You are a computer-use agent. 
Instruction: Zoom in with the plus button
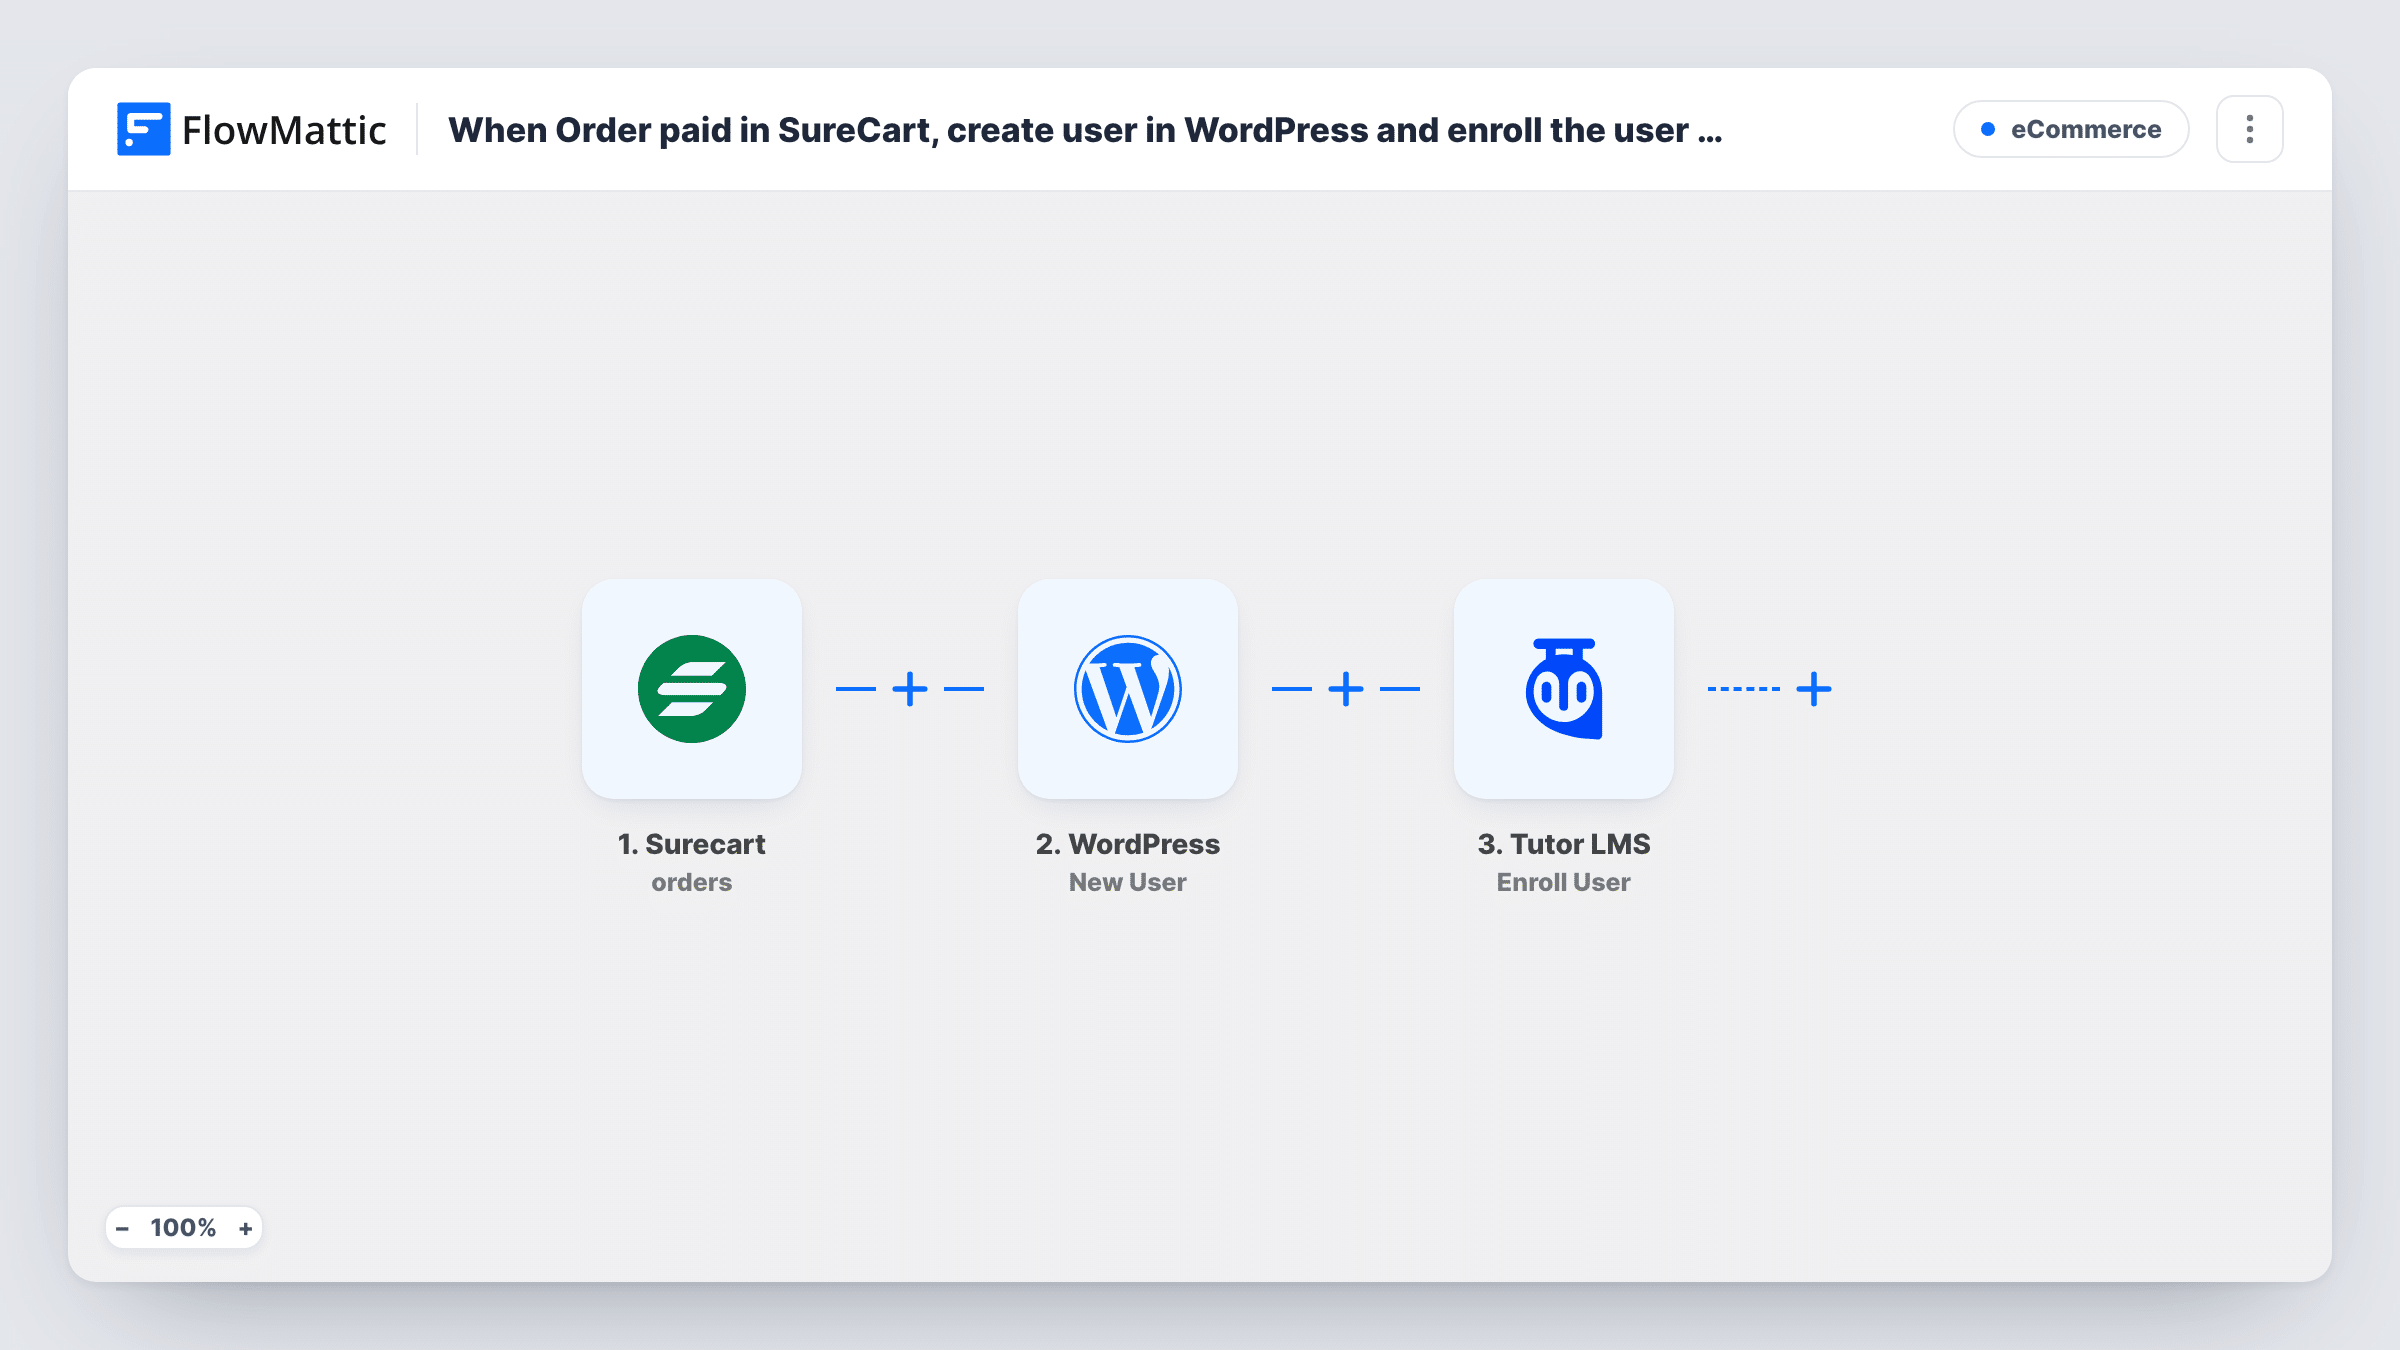245,1228
